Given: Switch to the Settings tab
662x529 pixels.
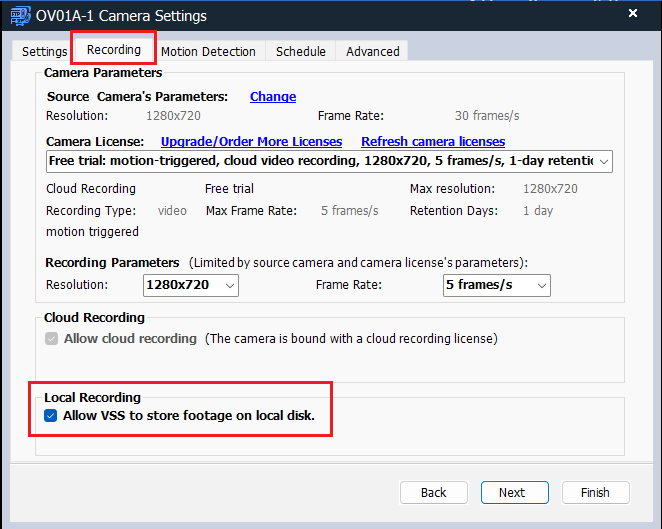Looking at the screenshot, I should click(45, 51).
